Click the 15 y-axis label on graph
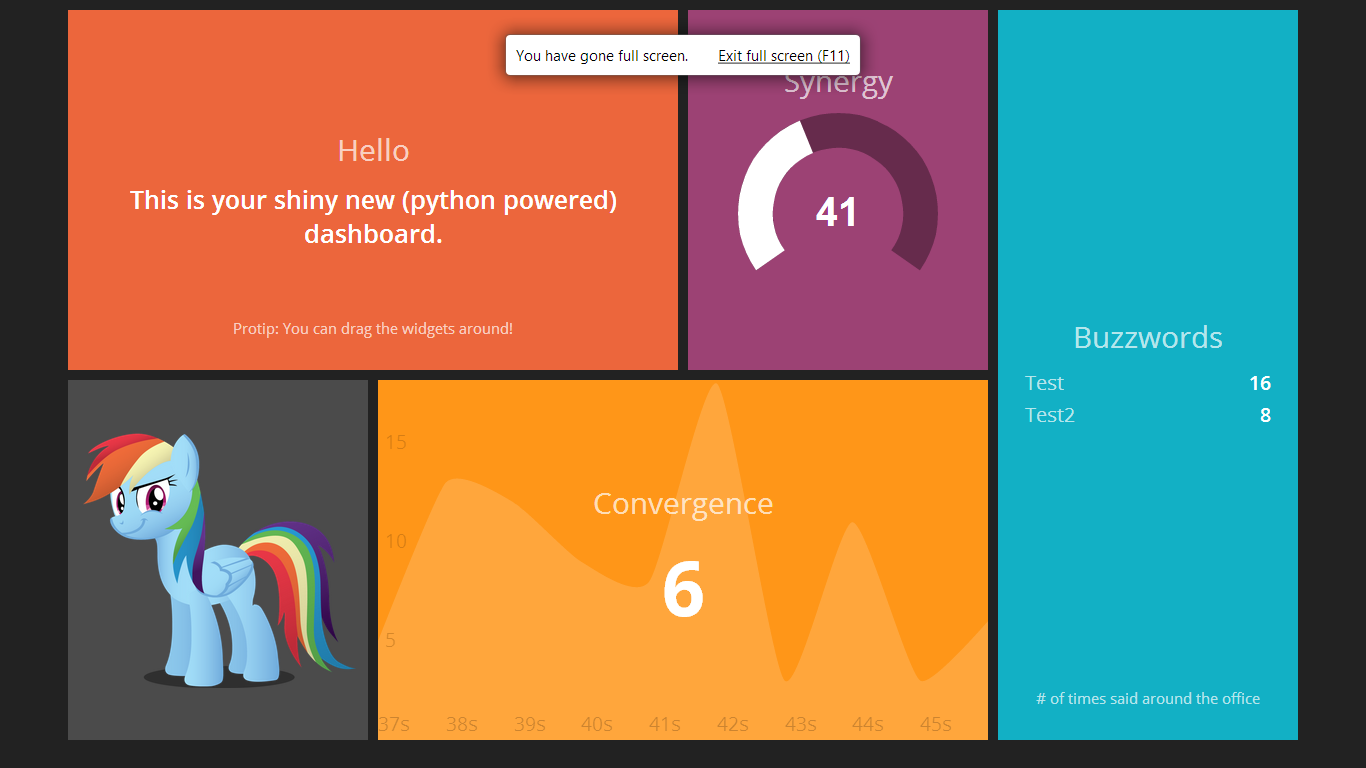The width and height of the screenshot is (1366, 768). pyautogui.click(x=396, y=442)
